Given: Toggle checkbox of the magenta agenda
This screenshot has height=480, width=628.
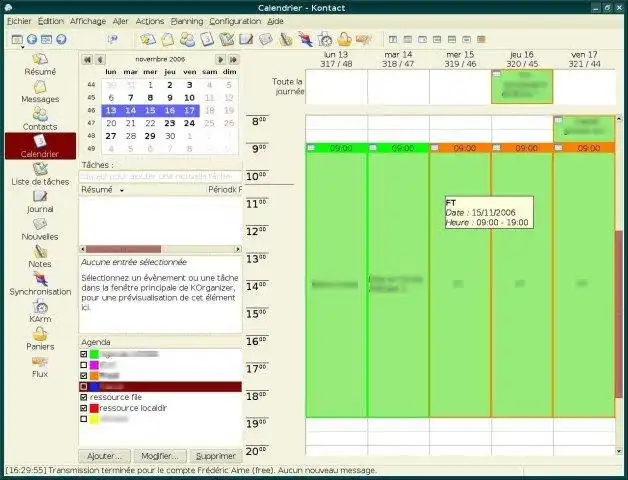Looking at the screenshot, I should tap(83, 365).
